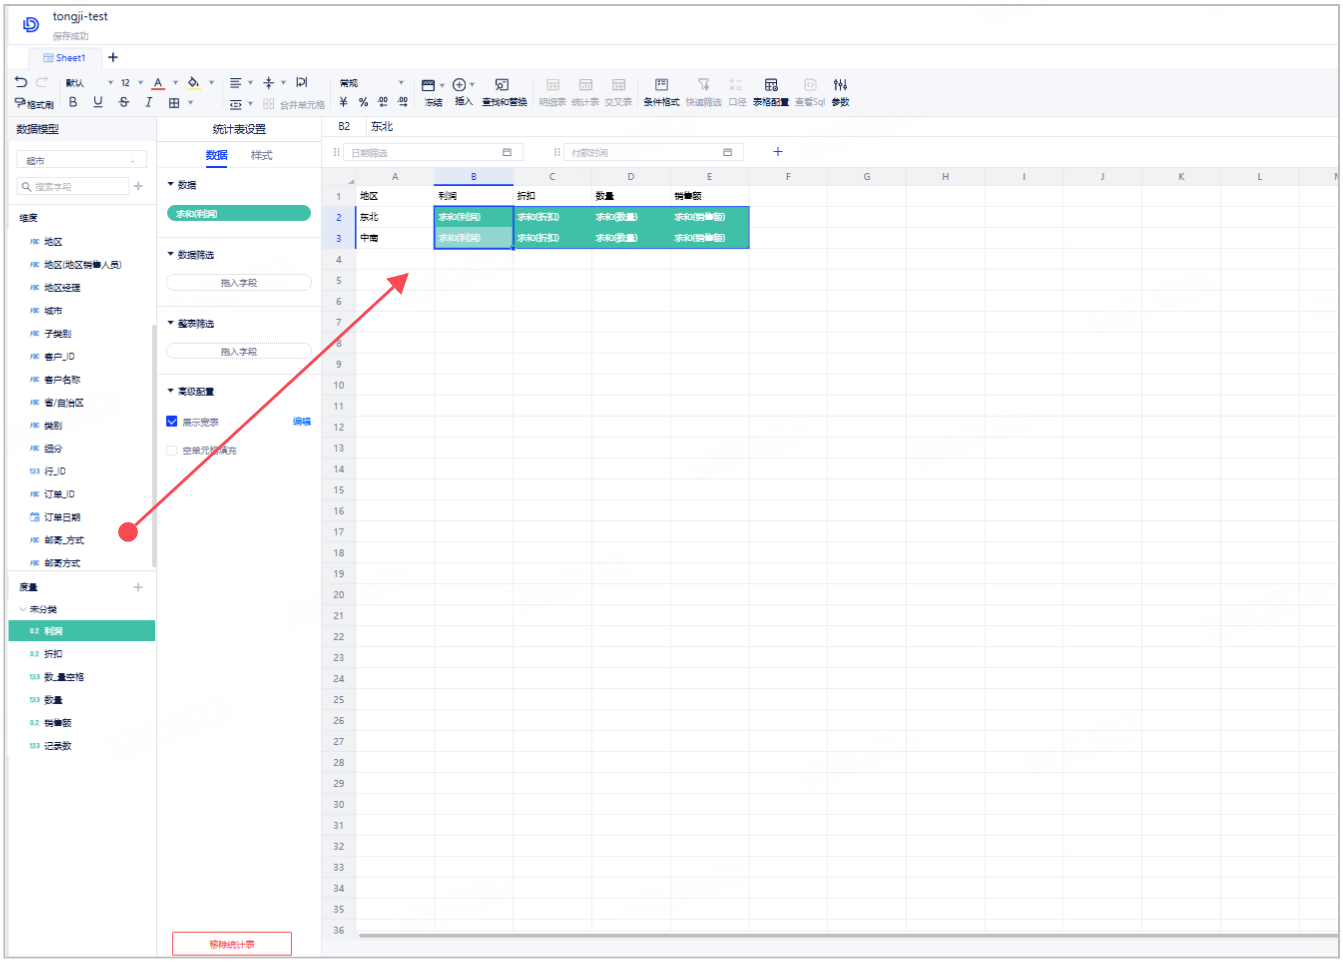This screenshot has width=1343, height=962.
Task: Apply strikethrough formatting
Action: point(124,103)
